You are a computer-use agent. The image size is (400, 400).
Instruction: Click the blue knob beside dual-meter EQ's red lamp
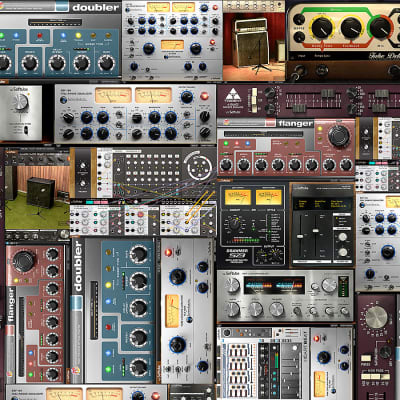tap(187, 97)
